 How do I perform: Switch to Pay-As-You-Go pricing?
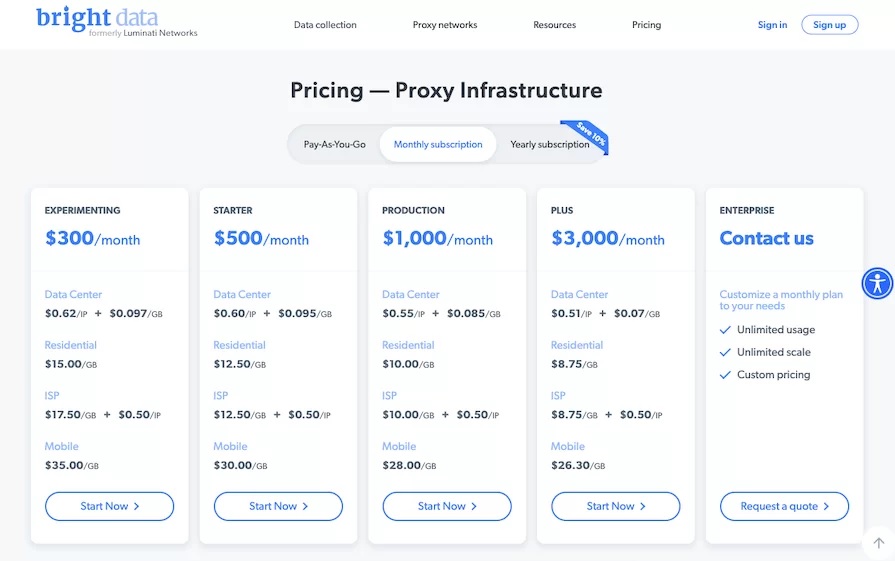334,144
